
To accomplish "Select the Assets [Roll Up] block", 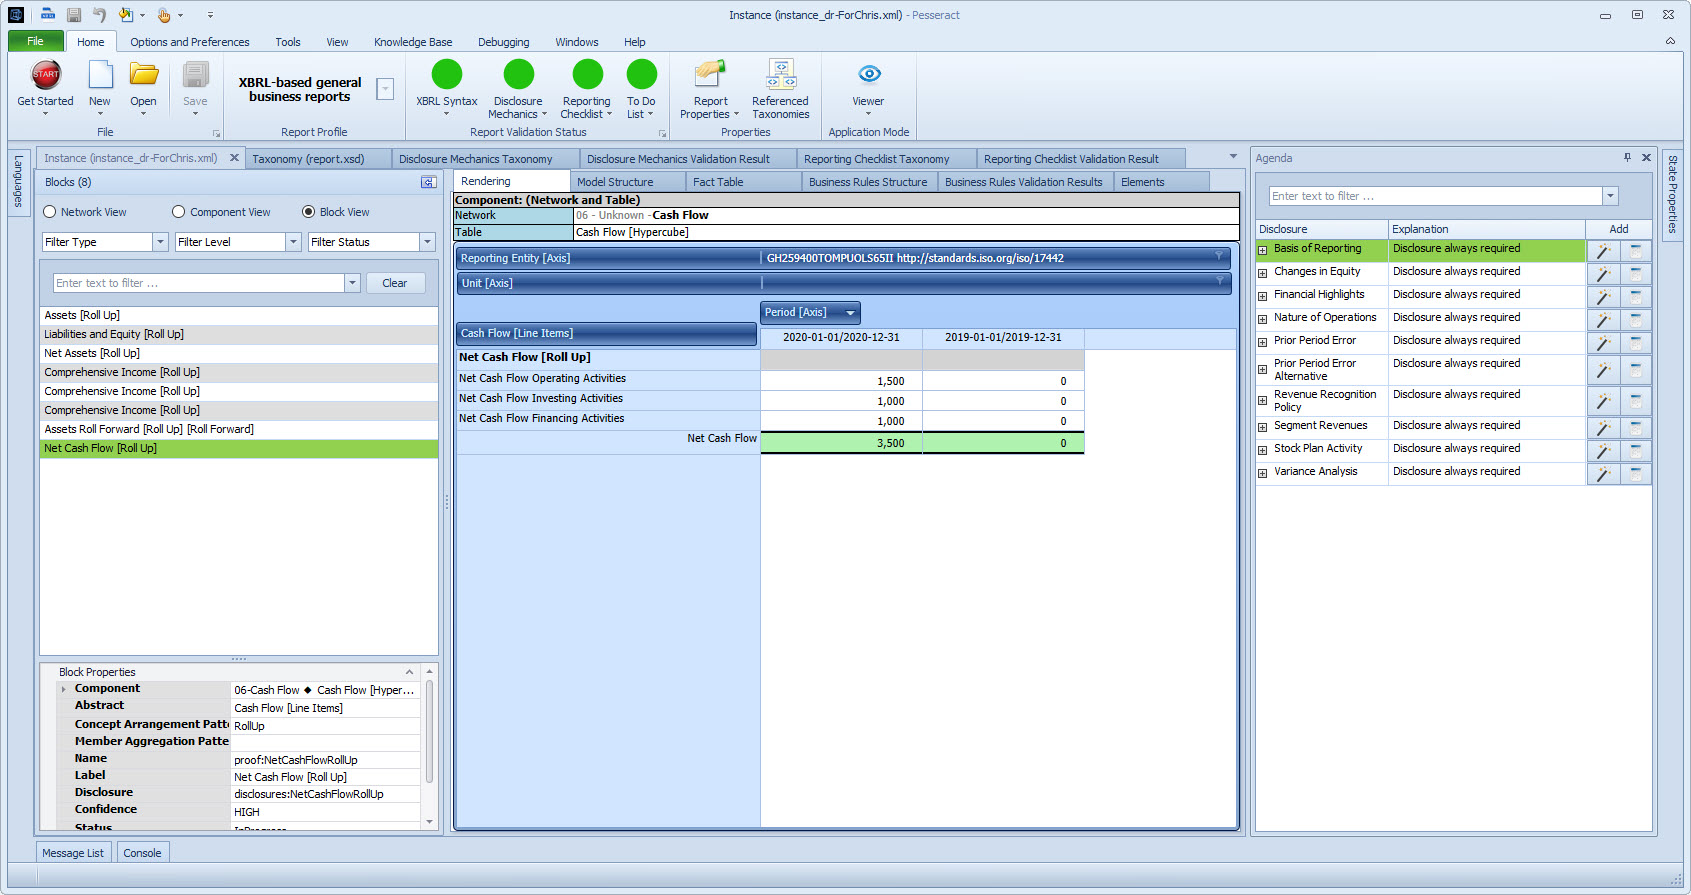I will tap(239, 315).
